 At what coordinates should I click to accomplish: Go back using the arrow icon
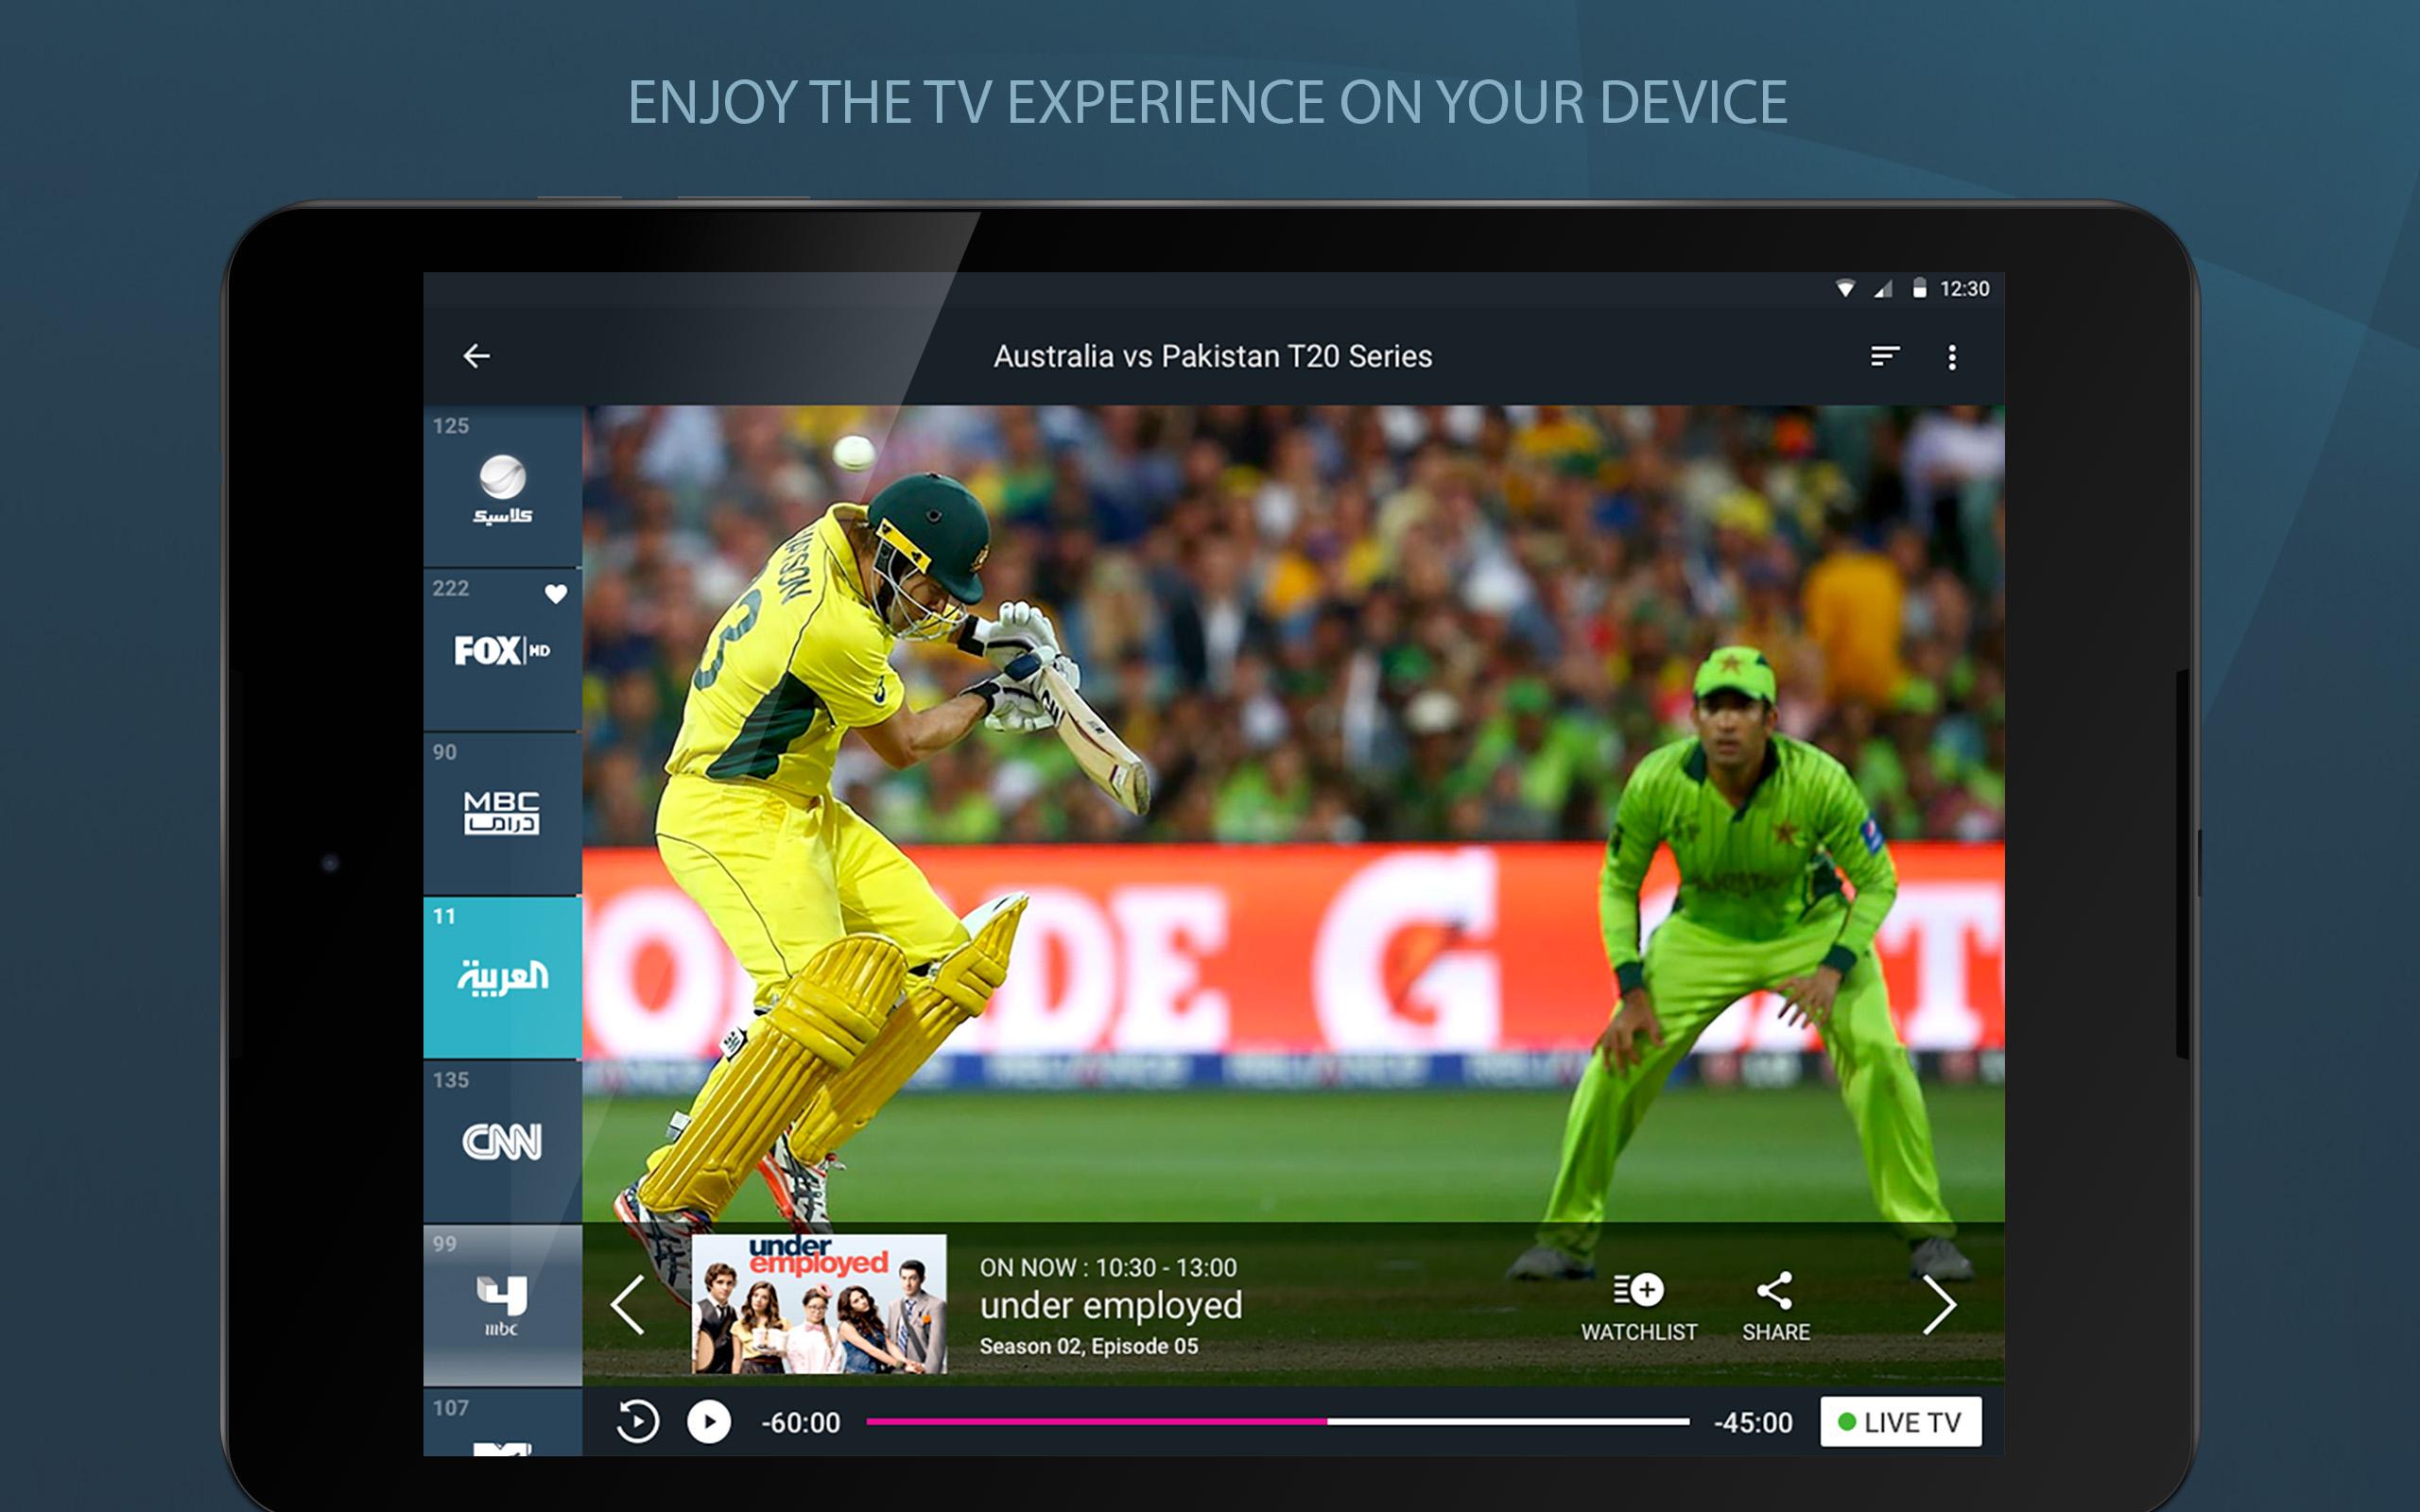(476, 356)
